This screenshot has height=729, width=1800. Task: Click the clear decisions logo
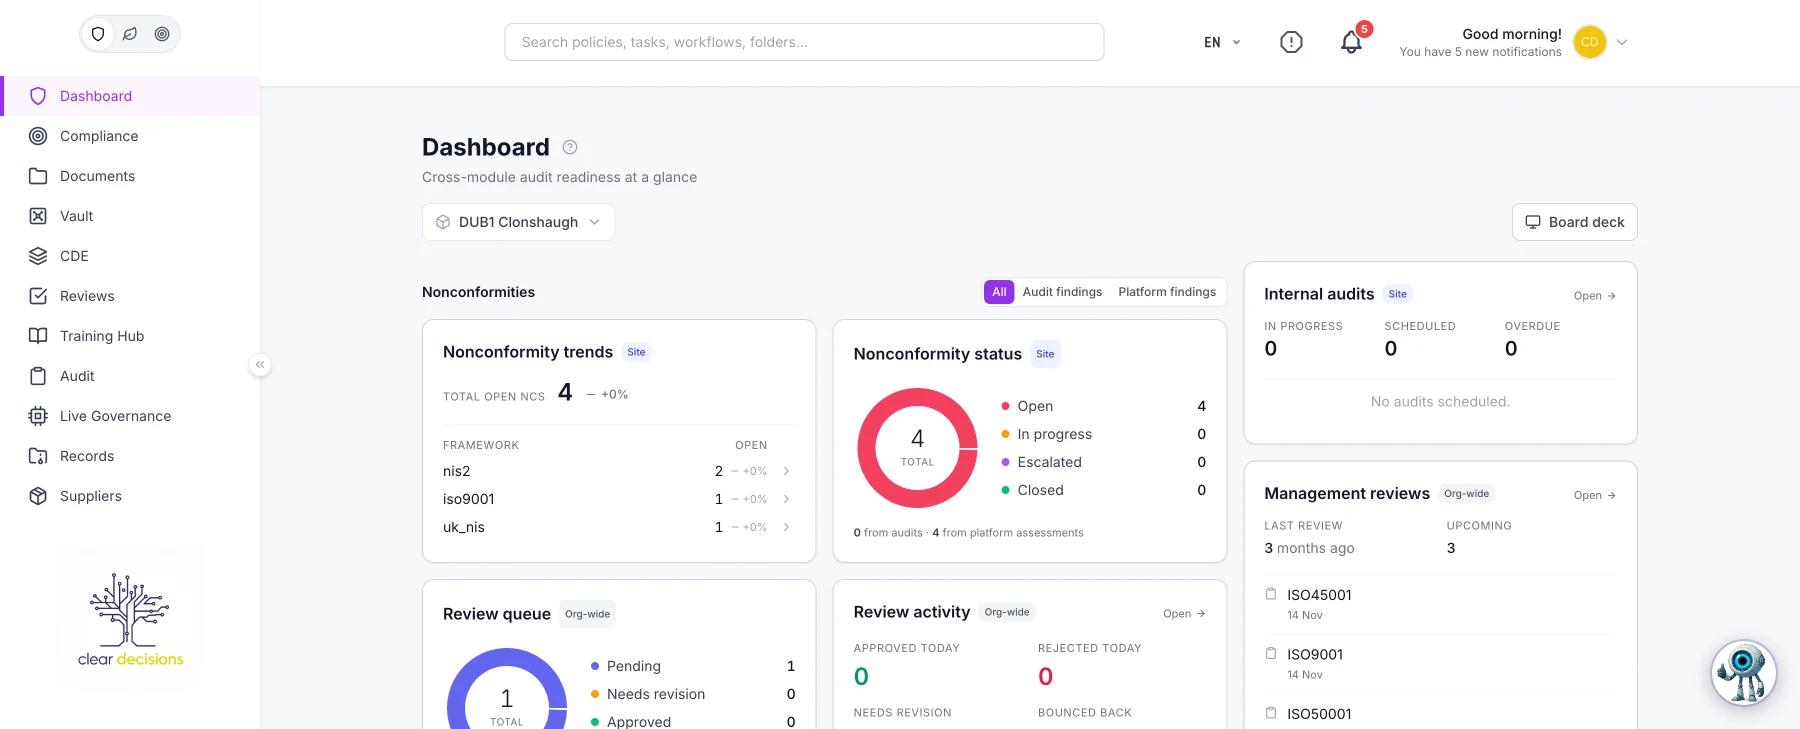tap(130, 620)
